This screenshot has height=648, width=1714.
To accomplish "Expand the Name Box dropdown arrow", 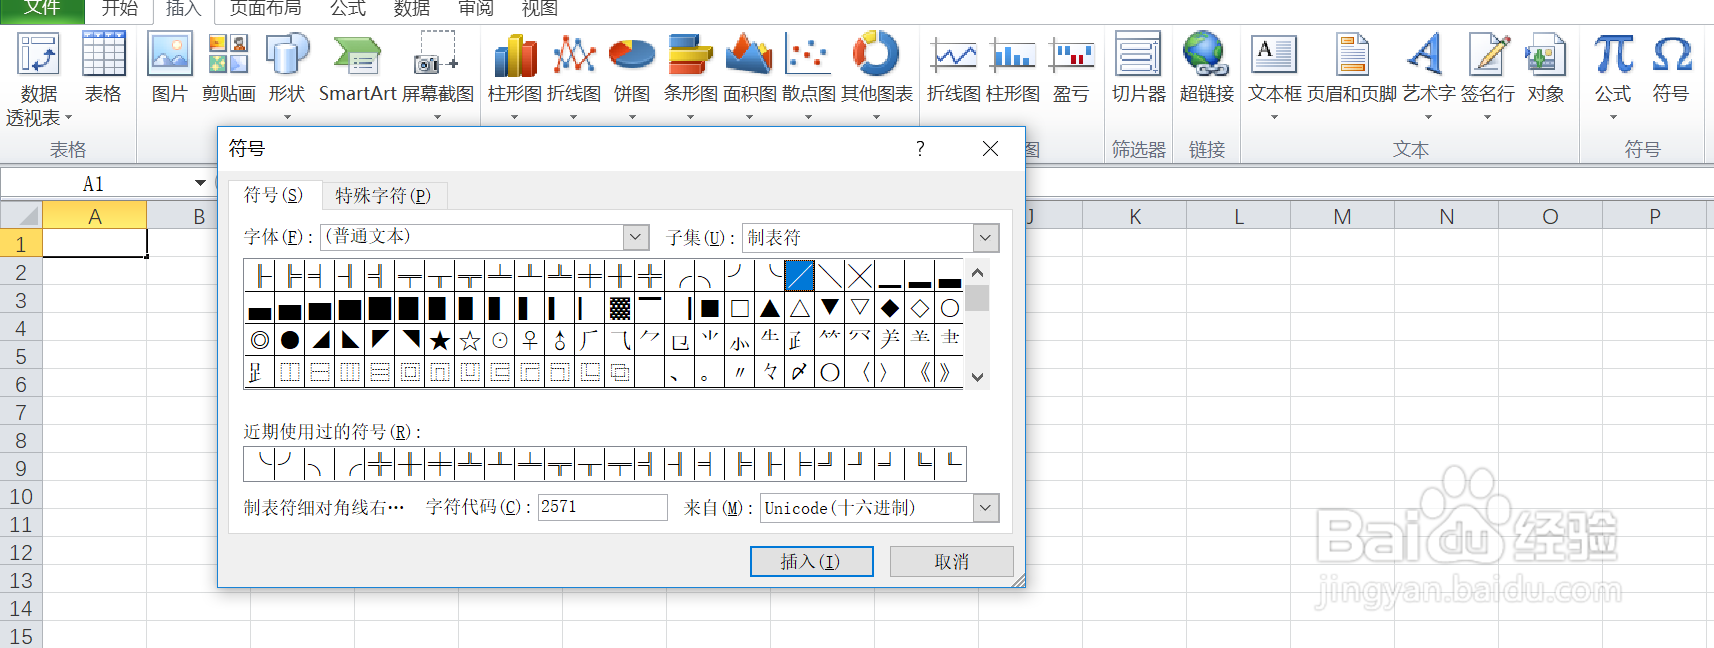I will (200, 183).
